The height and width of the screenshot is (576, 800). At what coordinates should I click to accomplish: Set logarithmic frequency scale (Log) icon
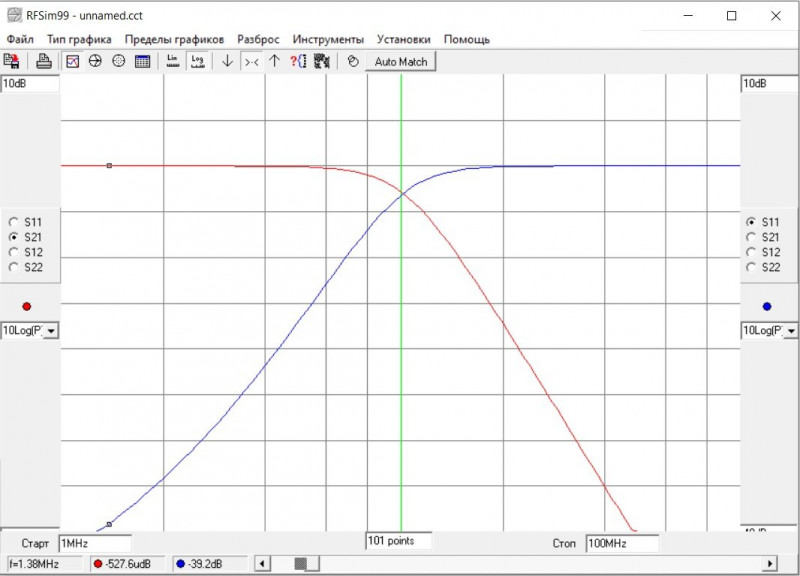pyautogui.click(x=197, y=61)
